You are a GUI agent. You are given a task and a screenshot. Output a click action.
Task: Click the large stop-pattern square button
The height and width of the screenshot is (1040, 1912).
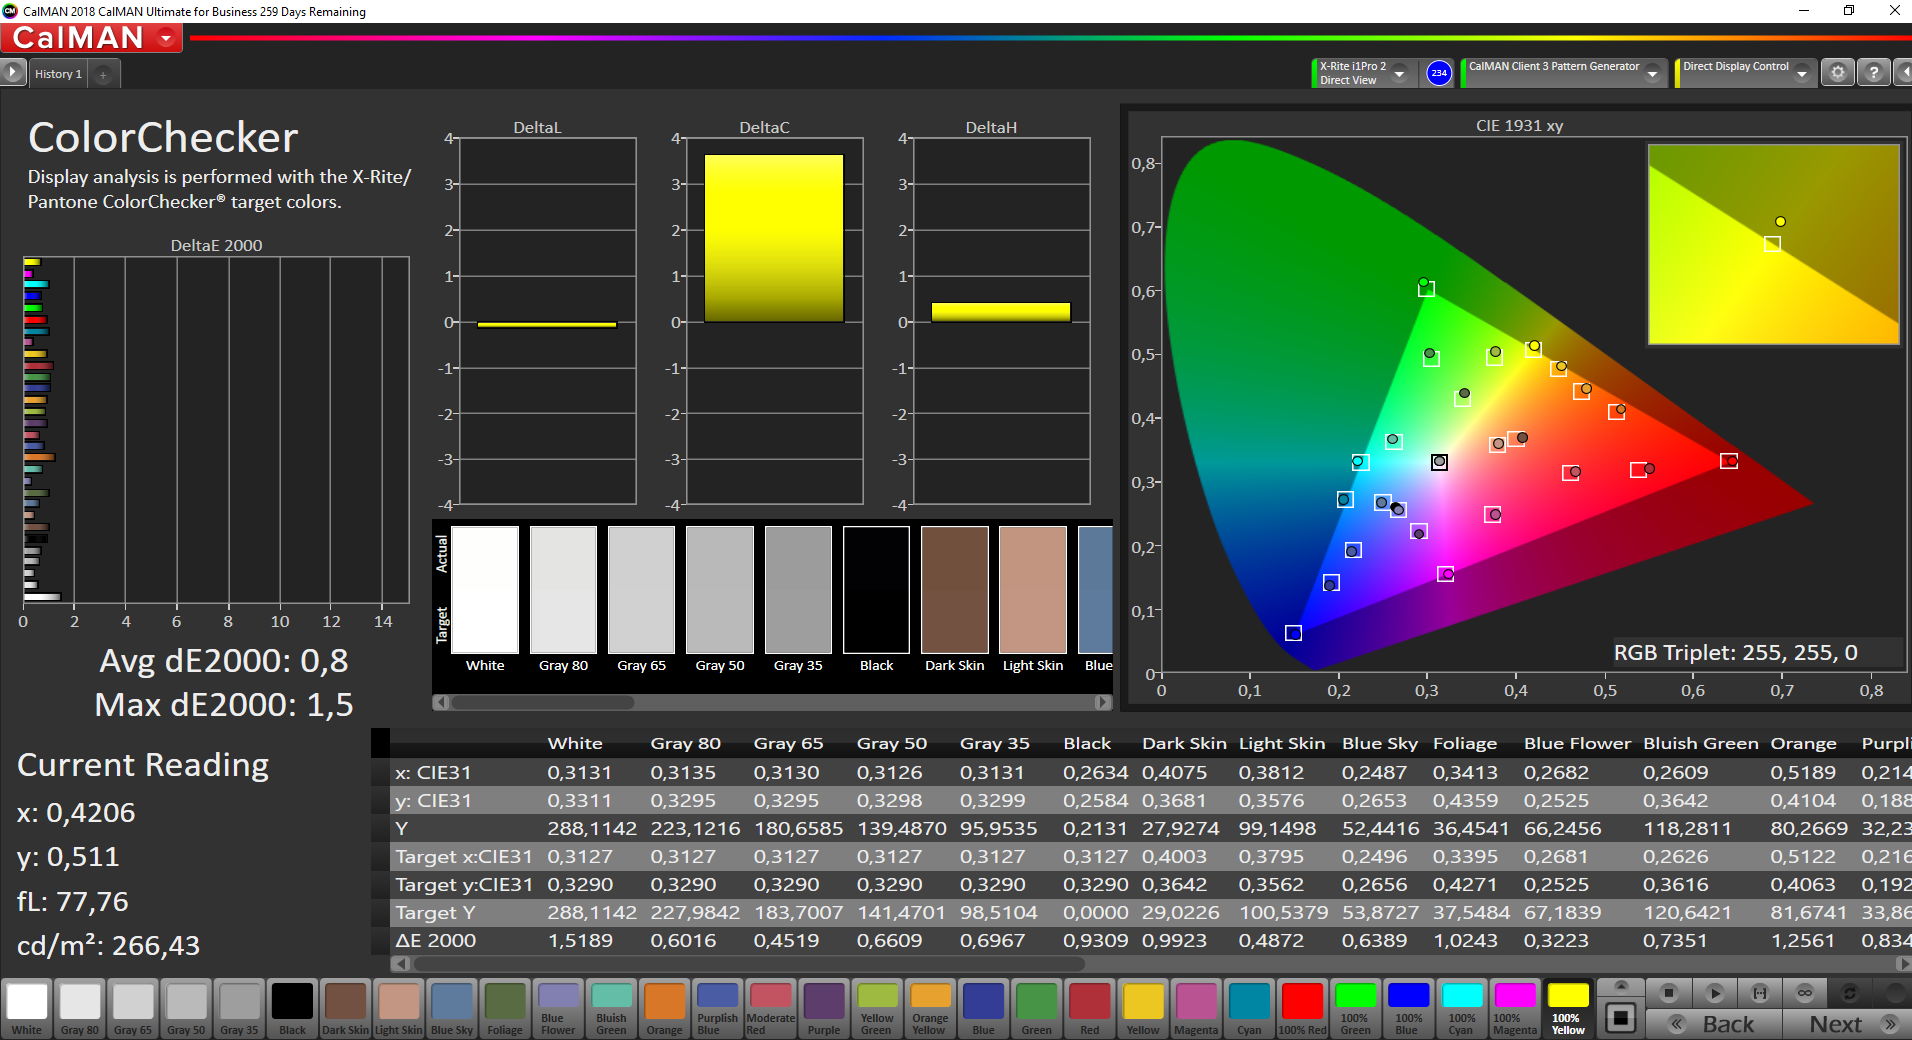(1621, 1018)
